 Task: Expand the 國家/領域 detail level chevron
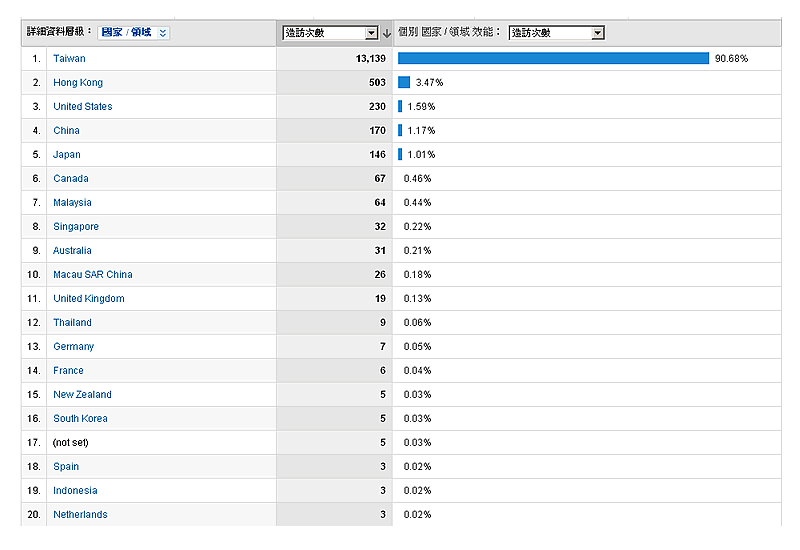click(163, 32)
